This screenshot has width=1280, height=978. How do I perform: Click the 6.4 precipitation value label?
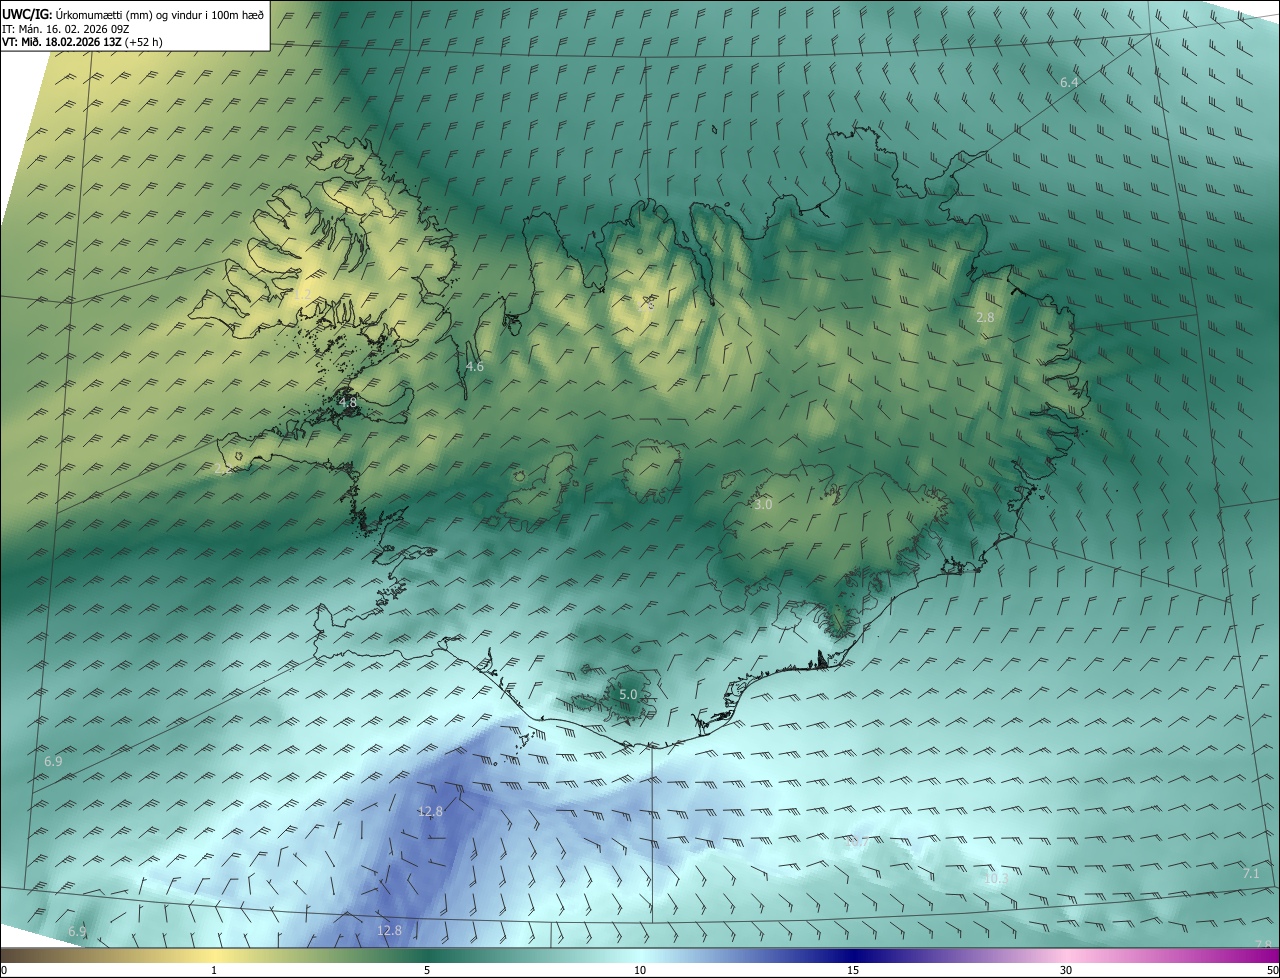tap(1069, 82)
